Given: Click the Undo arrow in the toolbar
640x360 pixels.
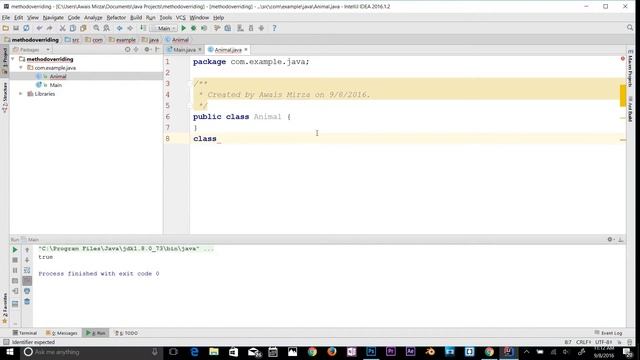Looking at the screenshot, I should [x=39, y=28].
